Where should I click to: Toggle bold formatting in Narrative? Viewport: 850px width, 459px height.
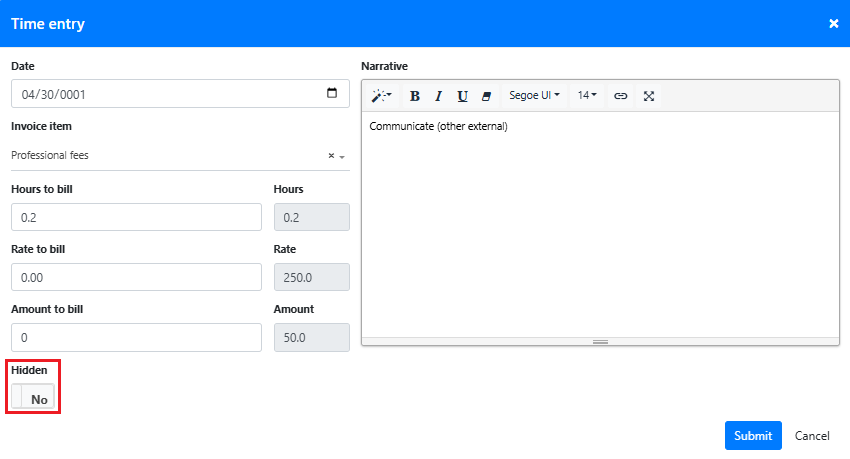(414, 96)
